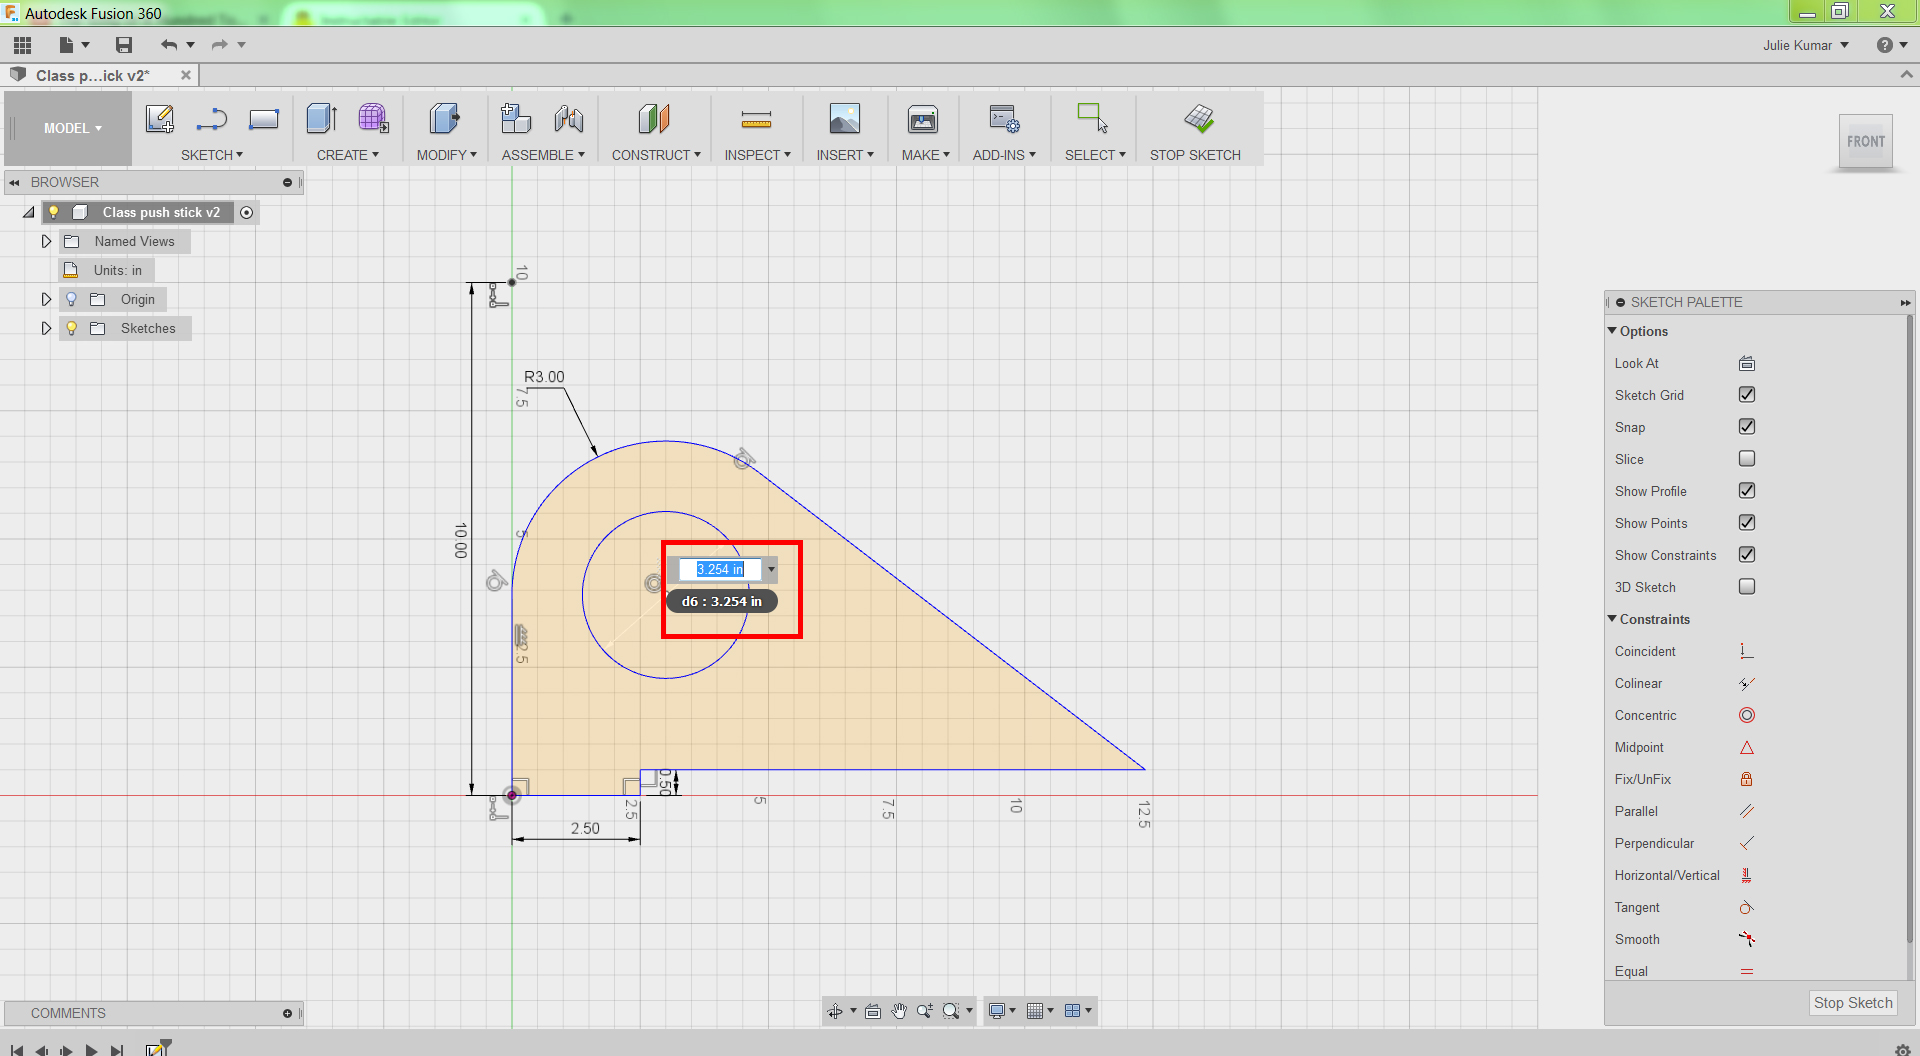
Task: Undo the last action
Action: [x=169, y=45]
